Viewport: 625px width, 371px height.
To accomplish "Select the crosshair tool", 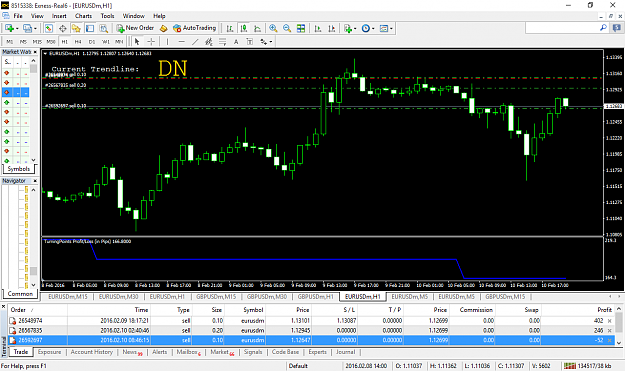I will (151, 41).
